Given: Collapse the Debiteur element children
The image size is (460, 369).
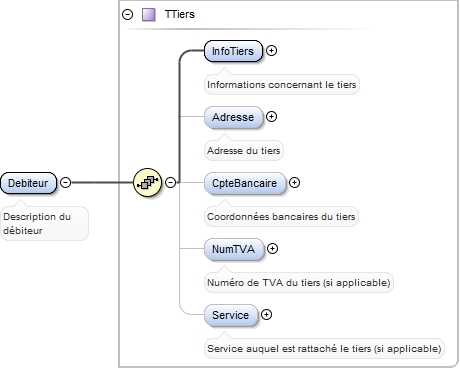Looking at the screenshot, I should click(65, 183).
